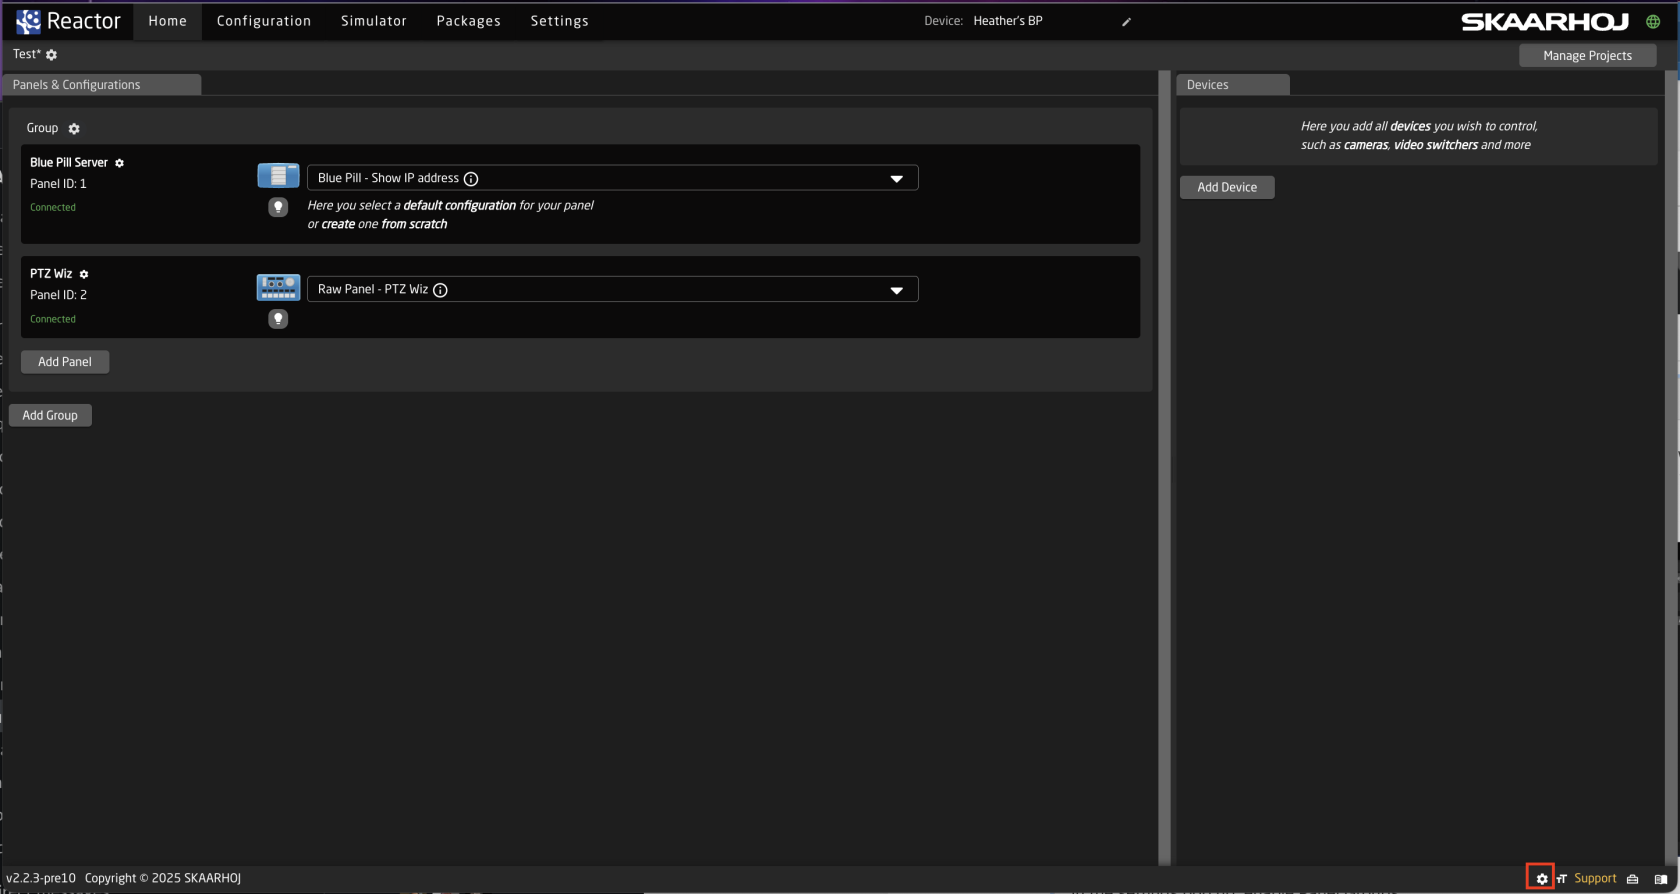Expand Blue Pill configuration dropdown arrow
1680x894 pixels.
click(897, 179)
